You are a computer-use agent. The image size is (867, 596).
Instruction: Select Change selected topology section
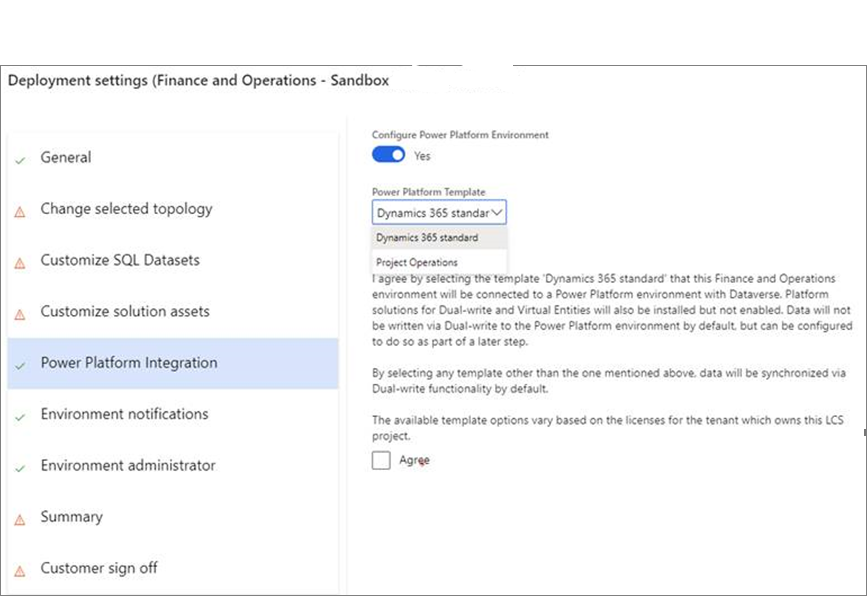(x=173, y=209)
